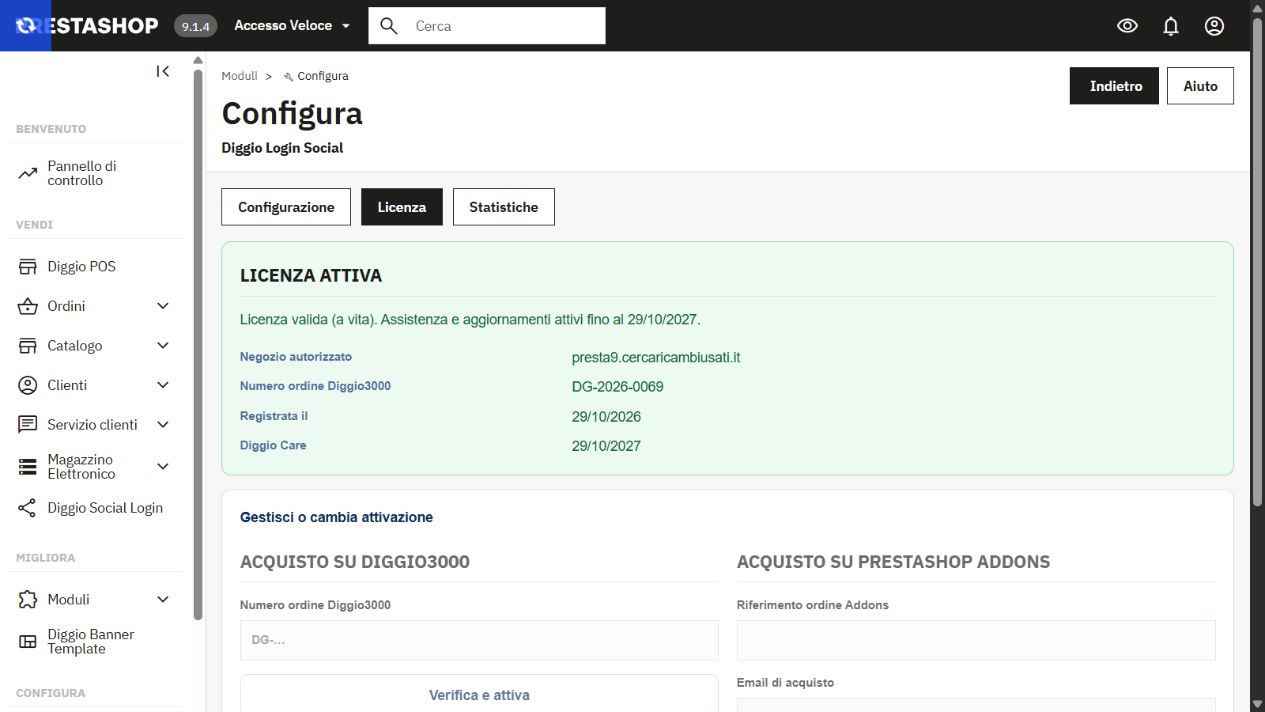Screen dimensions: 1265x712
Task: Click the Catalogo store icon
Action: pyautogui.click(x=28, y=346)
